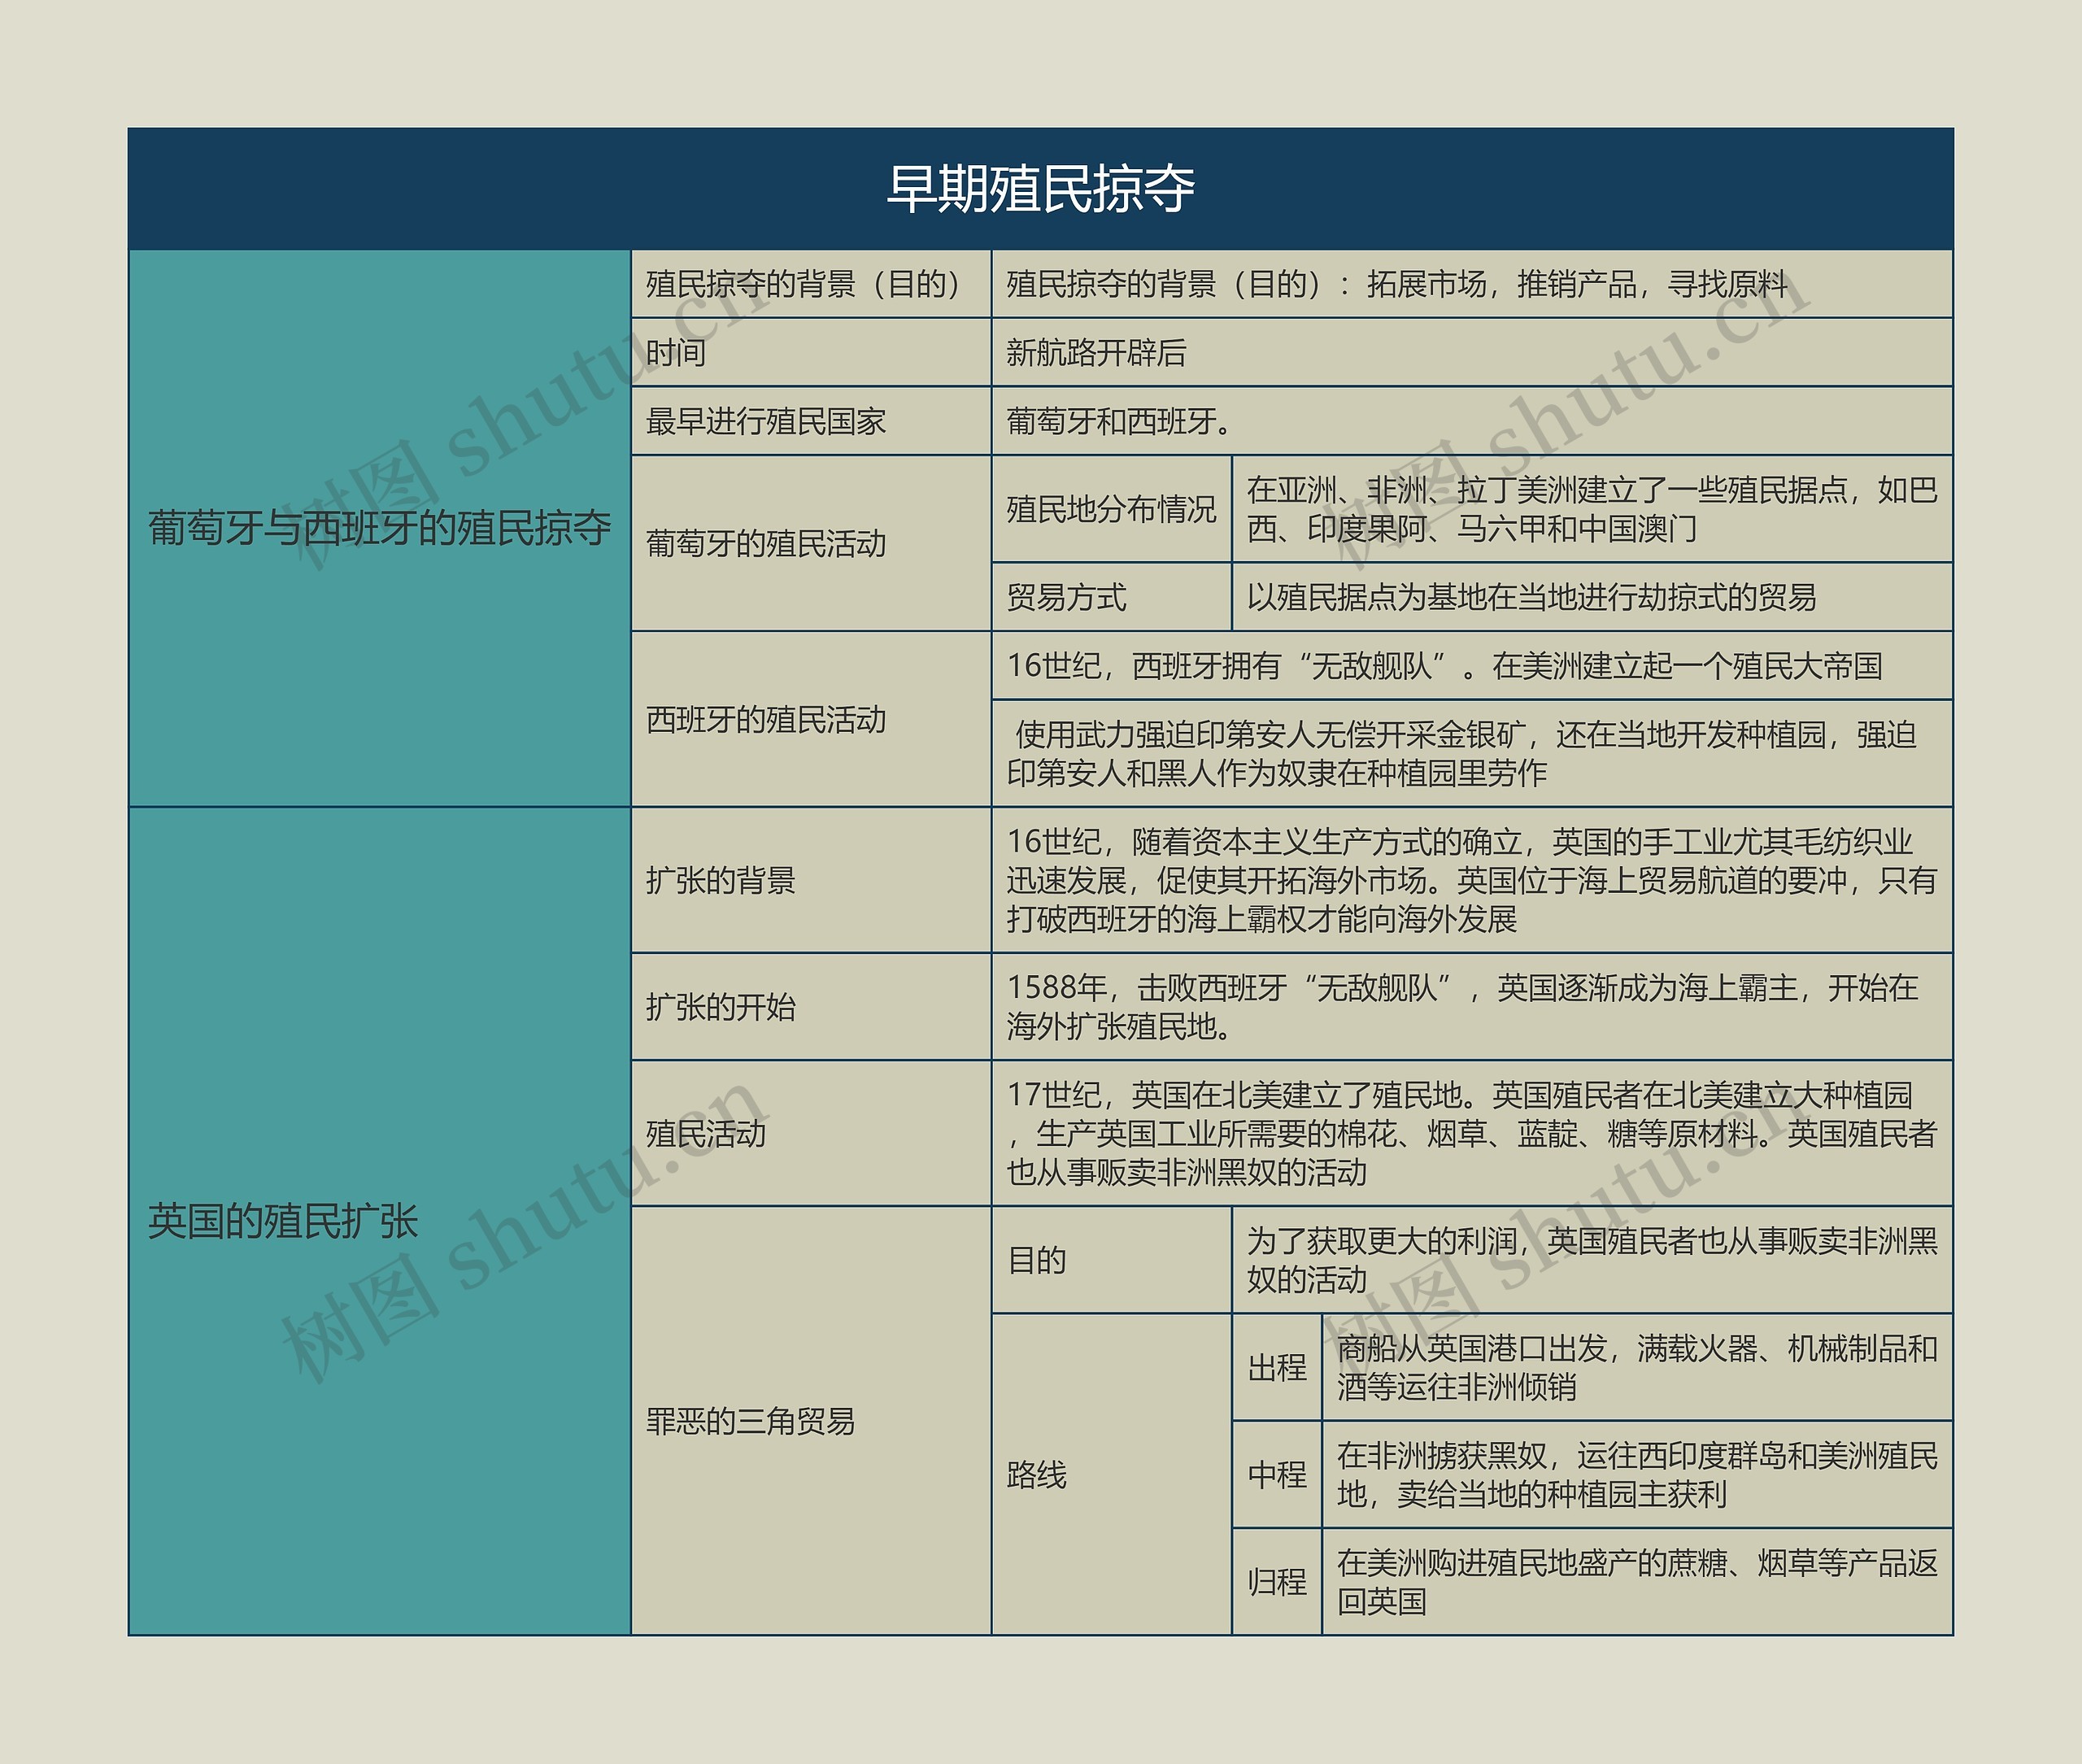The image size is (2082, 1764).
Task: Click the title 早期殖民掠夺
Action: click(1040, 189)
